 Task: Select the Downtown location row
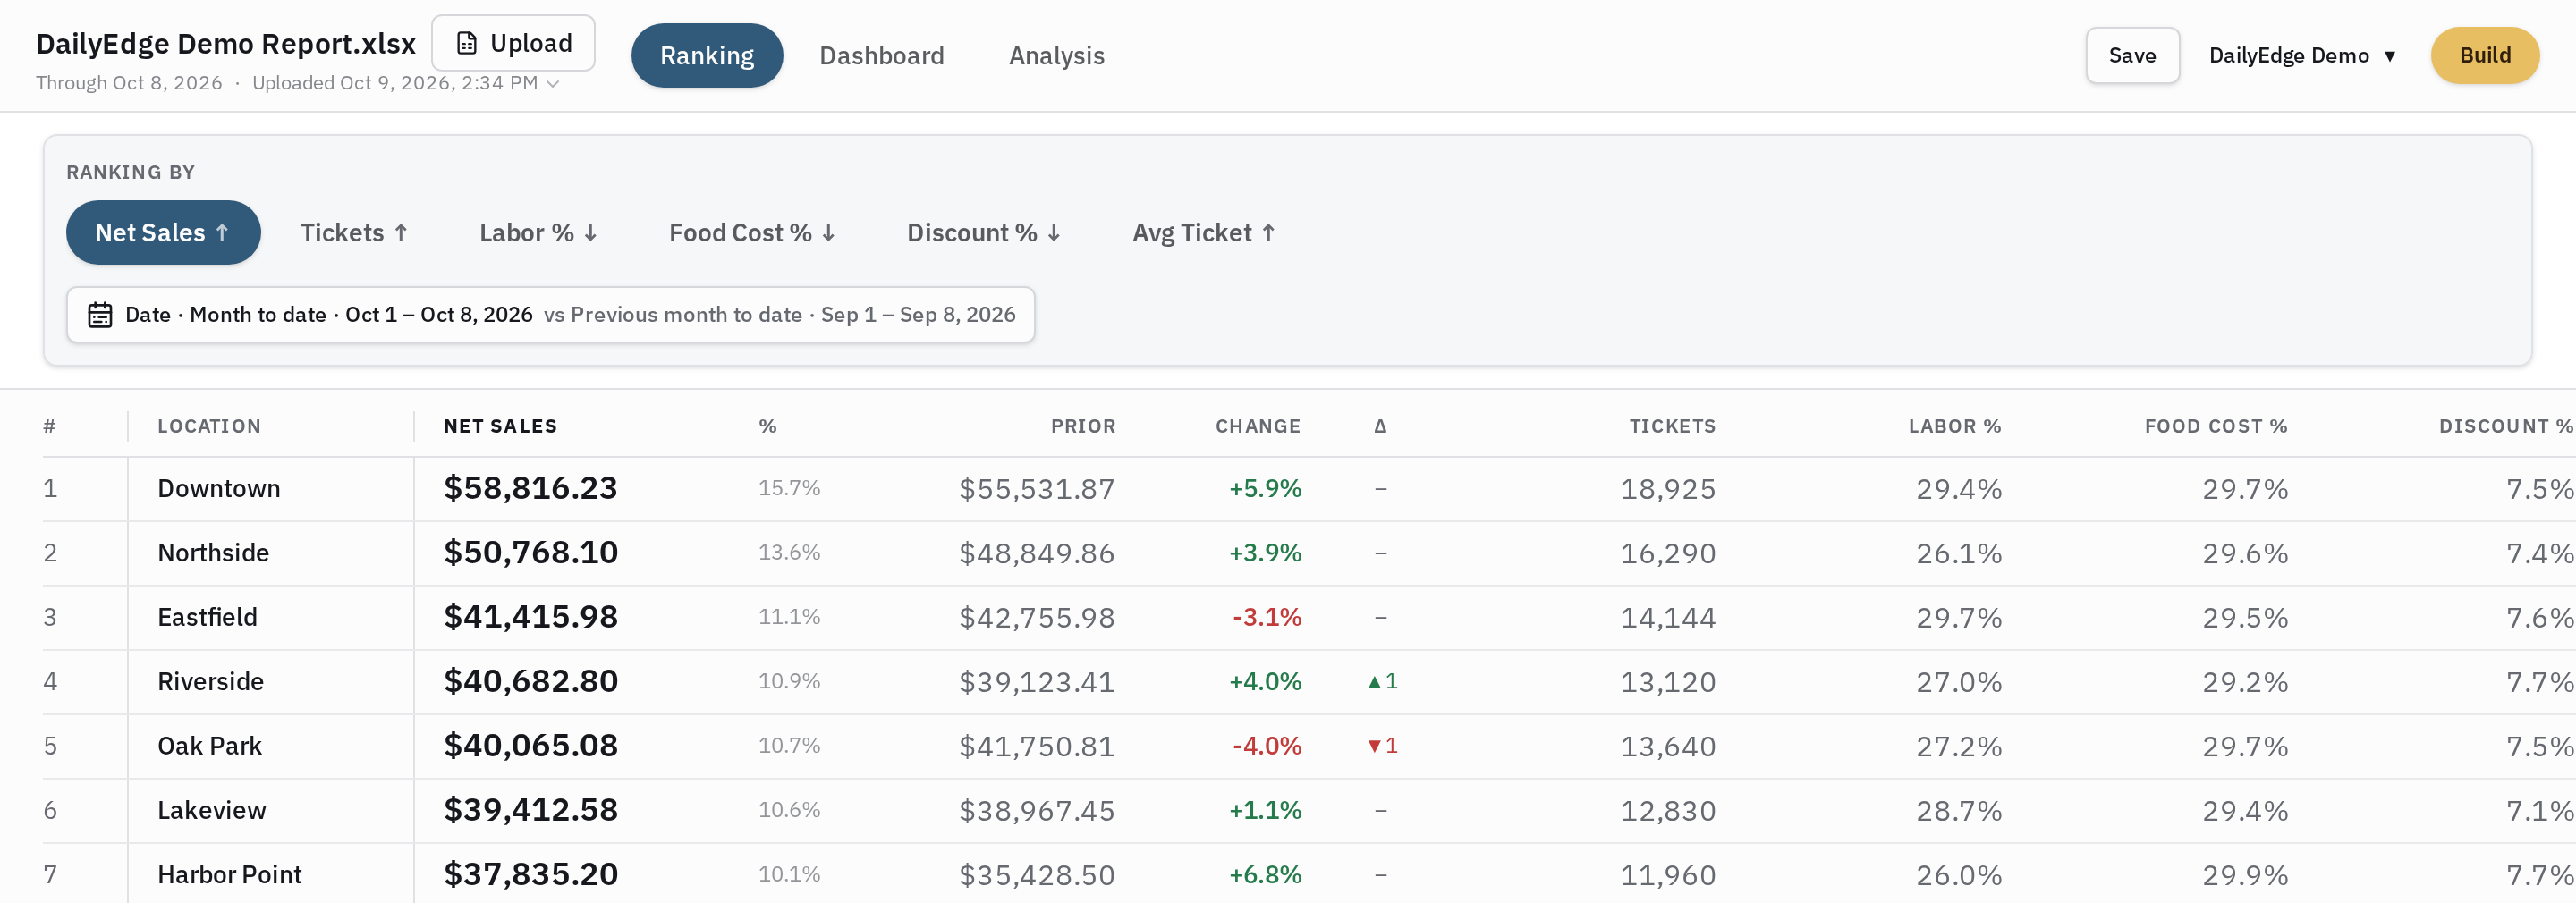(x=1309, y=489)
